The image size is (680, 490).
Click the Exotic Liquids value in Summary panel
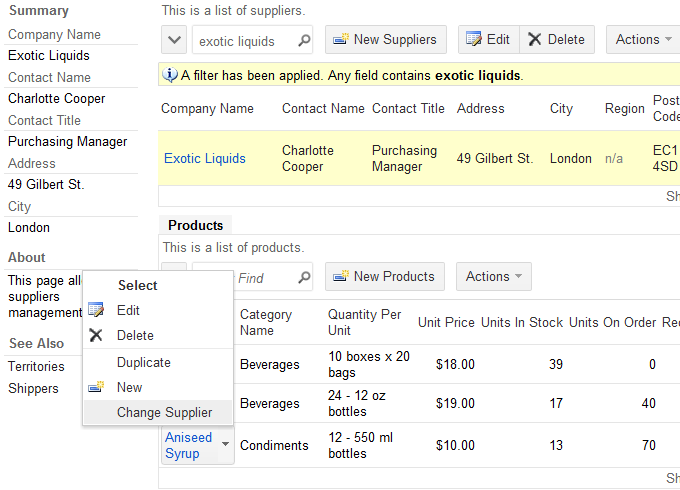click(x=49, y=56)
